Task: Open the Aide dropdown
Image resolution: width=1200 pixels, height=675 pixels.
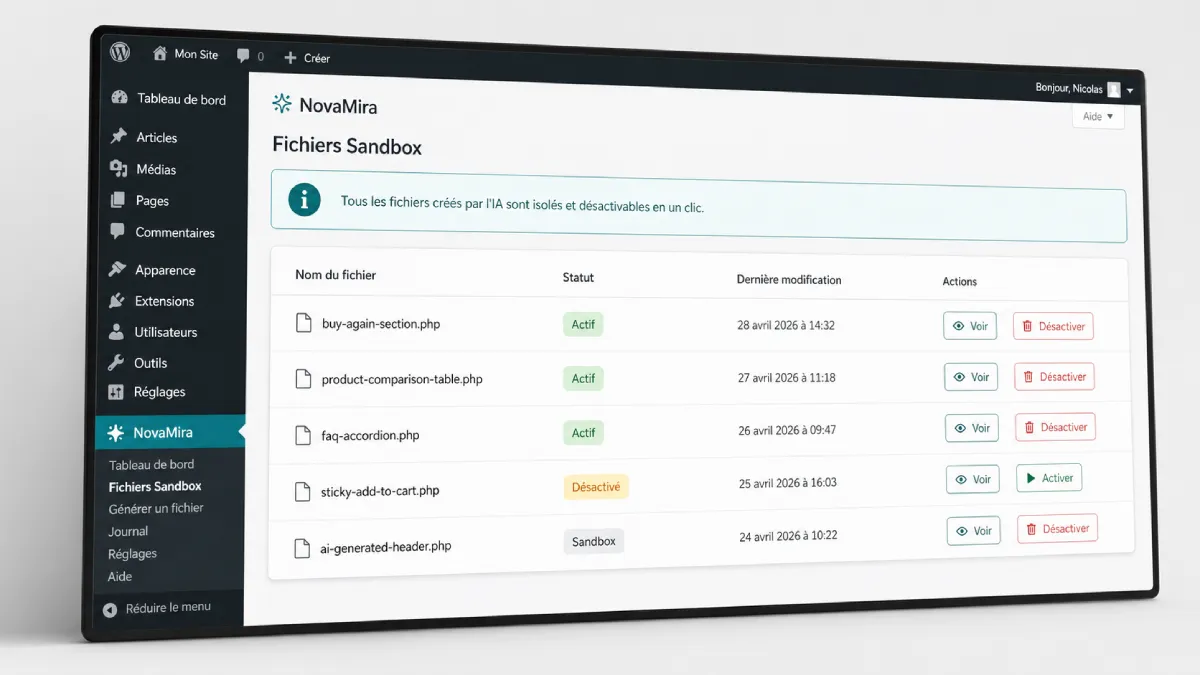Action: tap(1097, 115)
